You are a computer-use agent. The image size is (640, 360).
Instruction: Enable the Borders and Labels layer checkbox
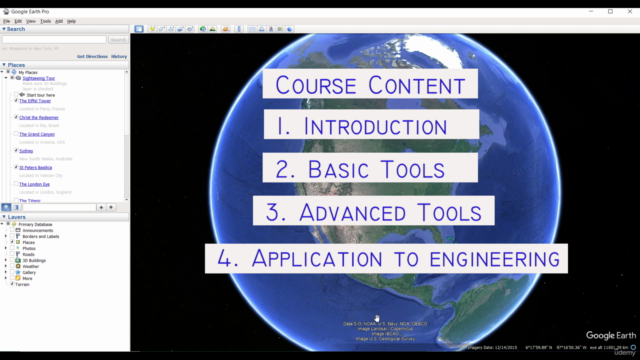point(12,236)
